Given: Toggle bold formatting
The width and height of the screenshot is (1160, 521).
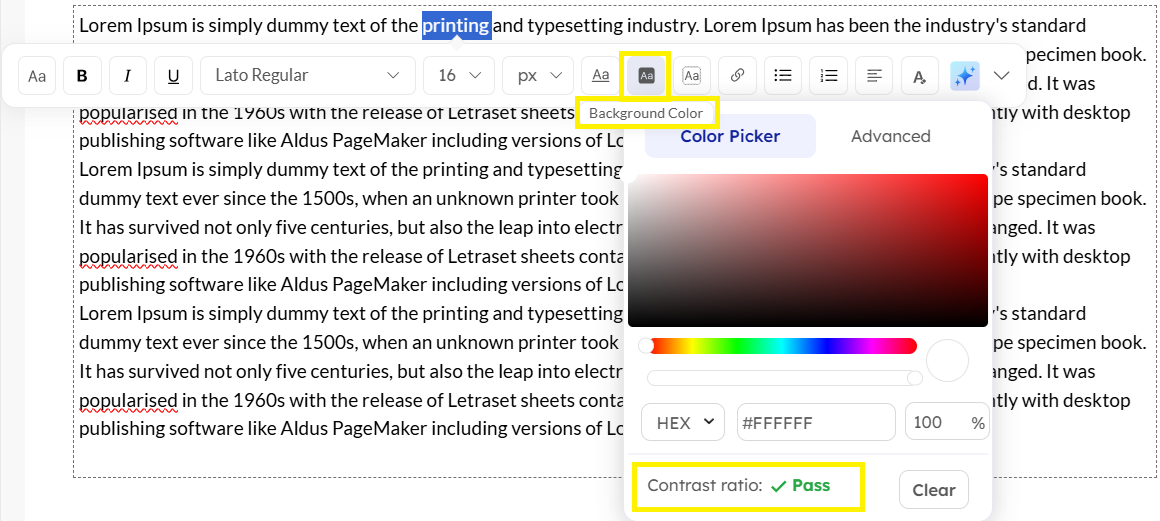Looking at the screenshot, I should (82, 75).
